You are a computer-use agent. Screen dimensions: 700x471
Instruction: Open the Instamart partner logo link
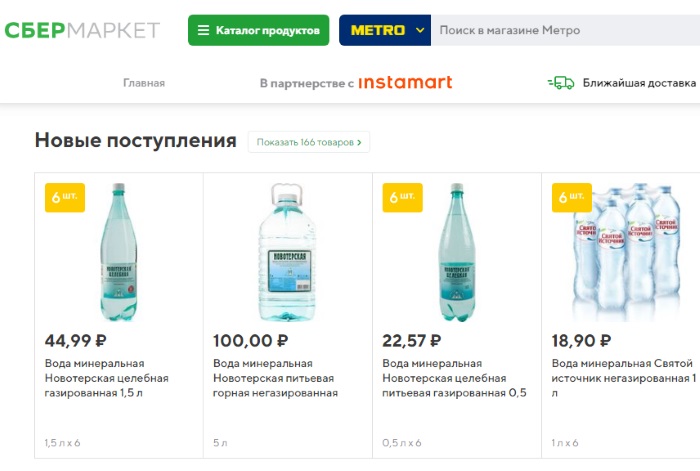pyautogui.click(x=404, y=83)
